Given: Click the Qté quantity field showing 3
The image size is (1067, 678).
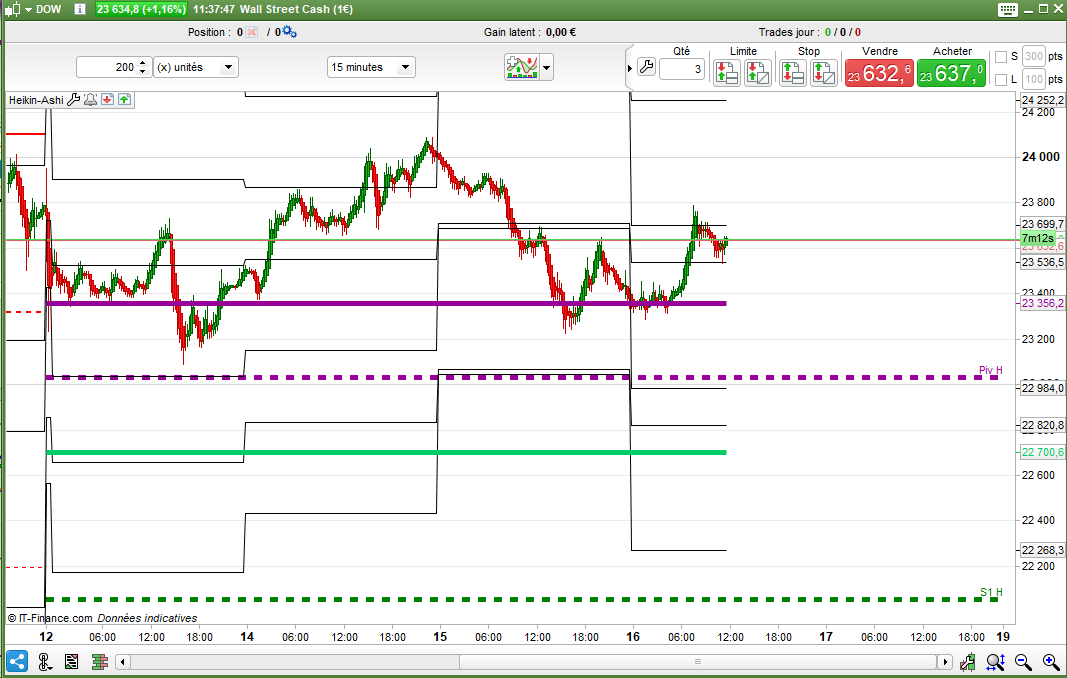Looking at the screenshot, I should point(682,69).
